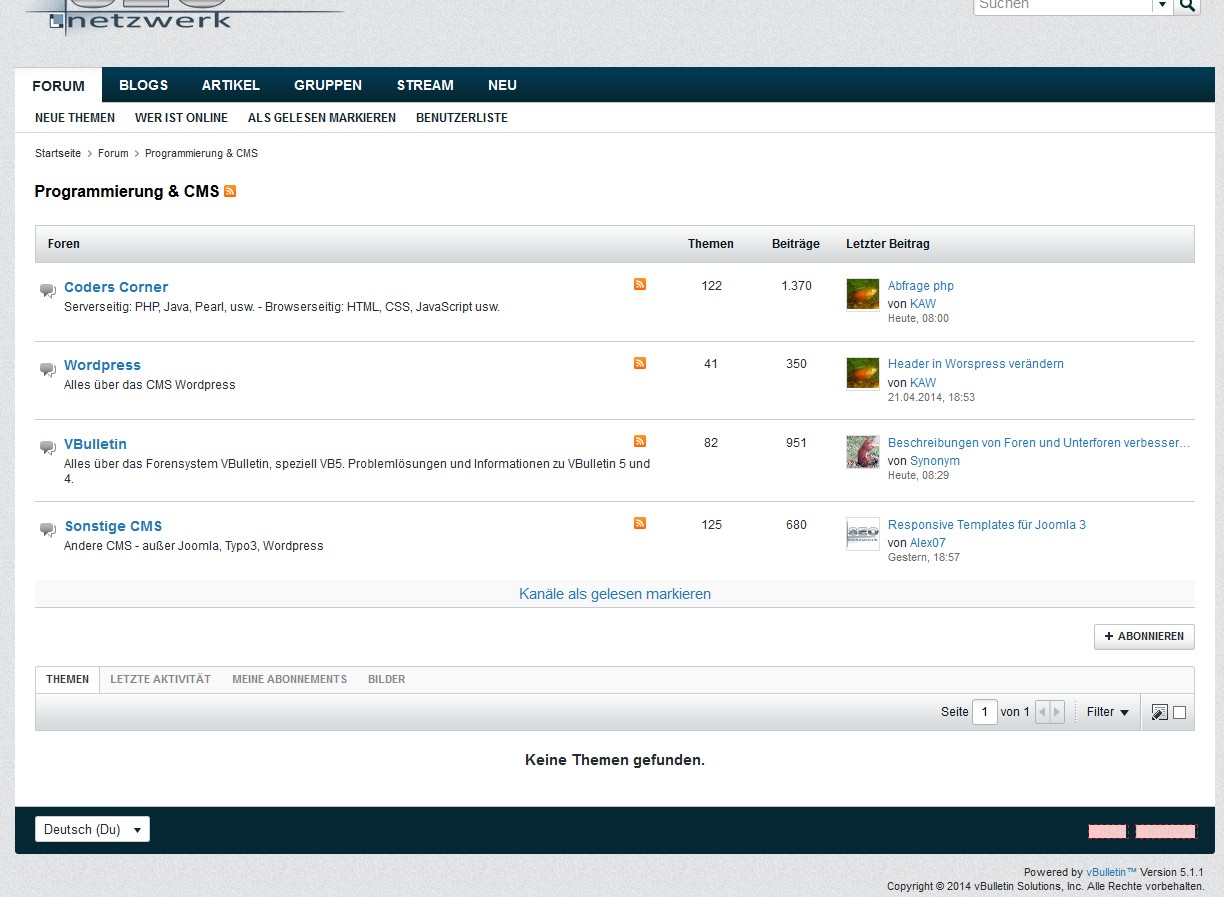Open the Deutsch (Du) language selector
Screen dimensions: 1224x897
pyautogui.click(x=92, y=829)
